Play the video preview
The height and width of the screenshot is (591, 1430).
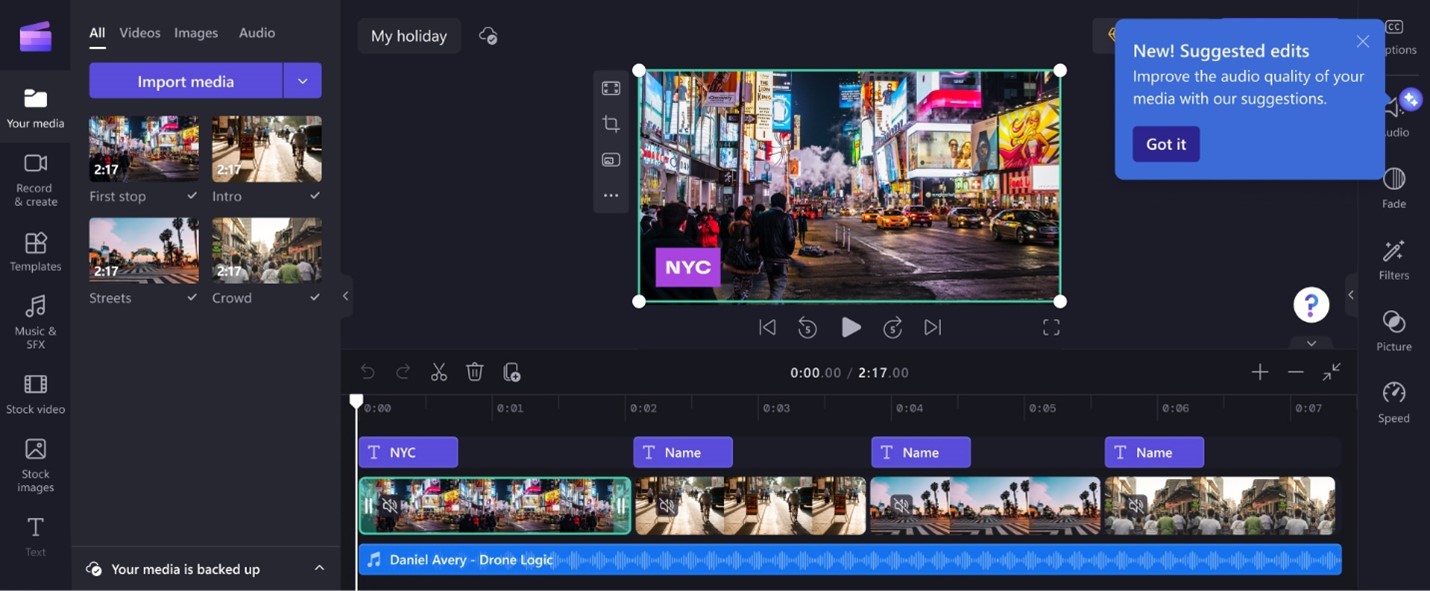coord(851,327)
